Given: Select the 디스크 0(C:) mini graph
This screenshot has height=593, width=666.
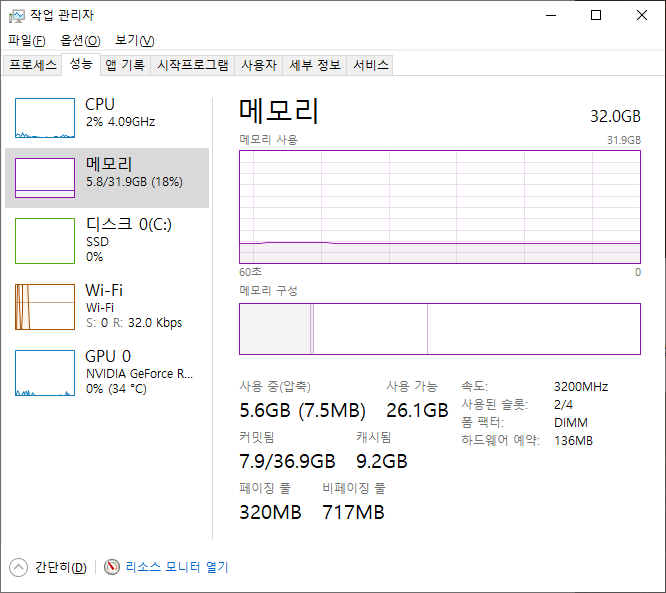Looking at the screenshot, I should 45,241.
